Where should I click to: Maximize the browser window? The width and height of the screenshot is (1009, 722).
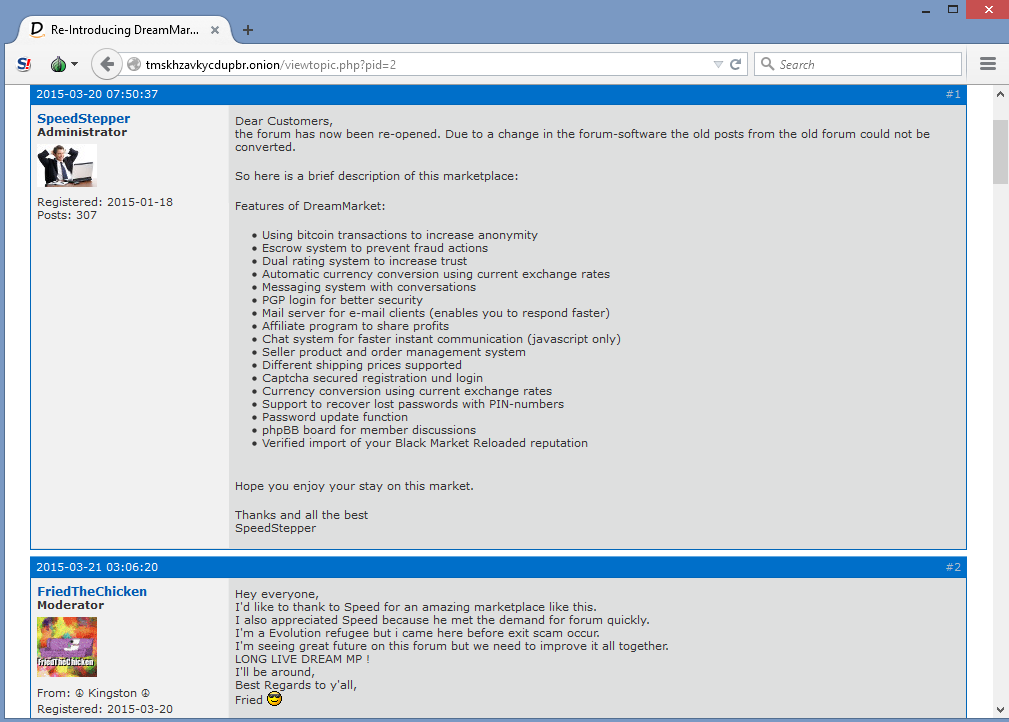953,9
